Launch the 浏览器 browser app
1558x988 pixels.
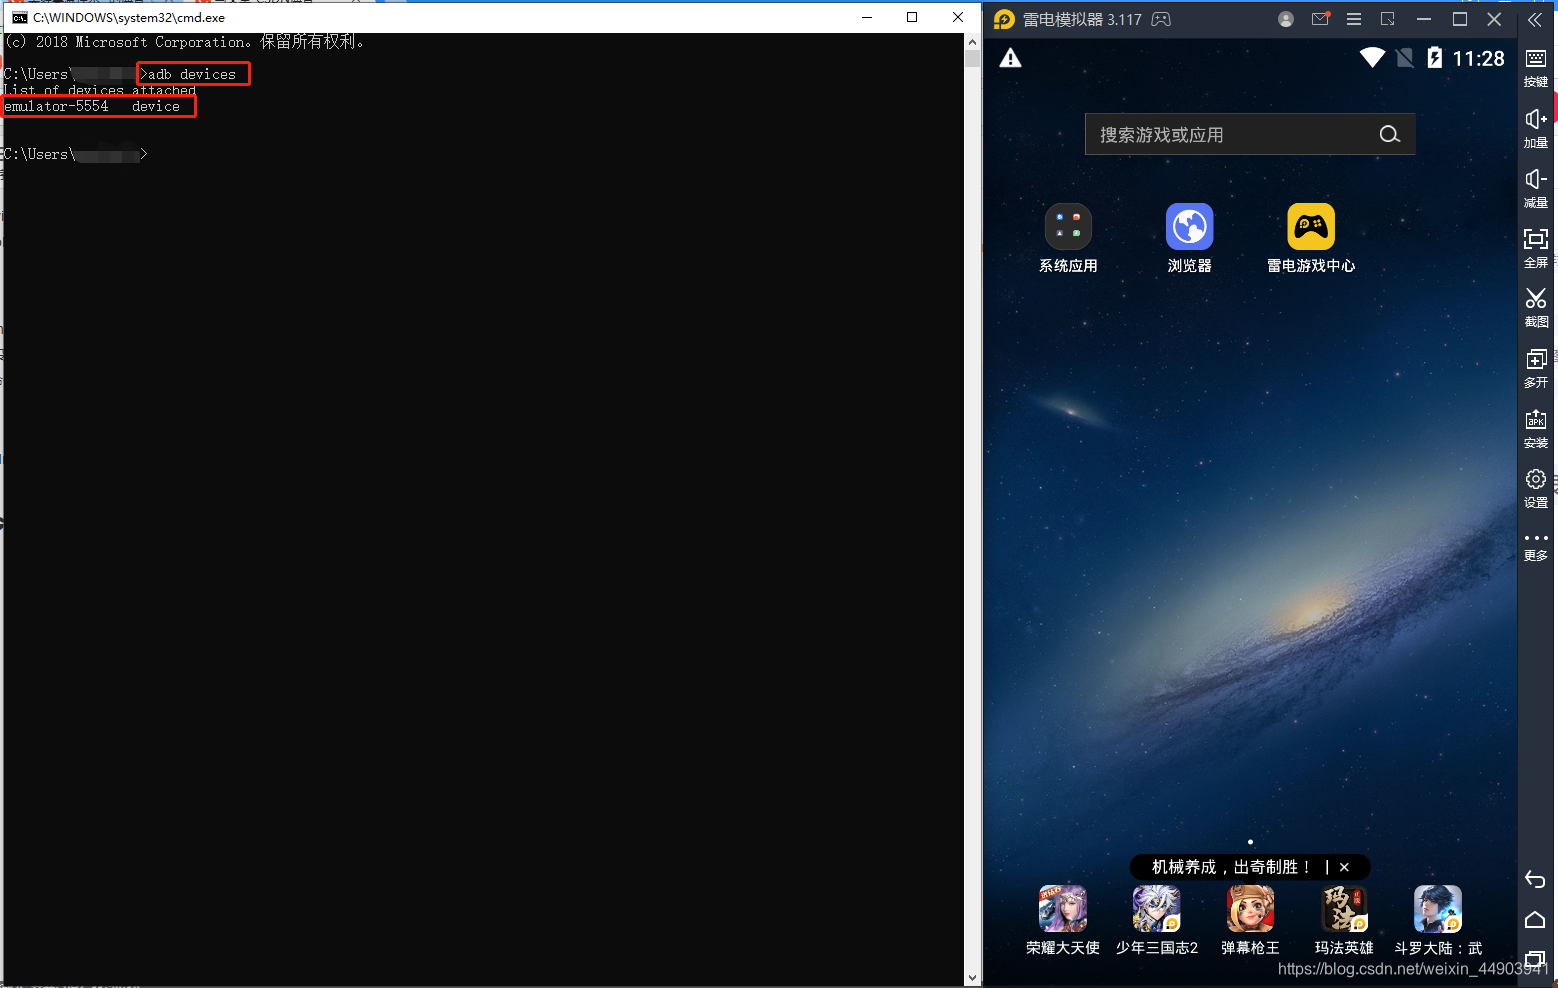tap(1190, 227)
